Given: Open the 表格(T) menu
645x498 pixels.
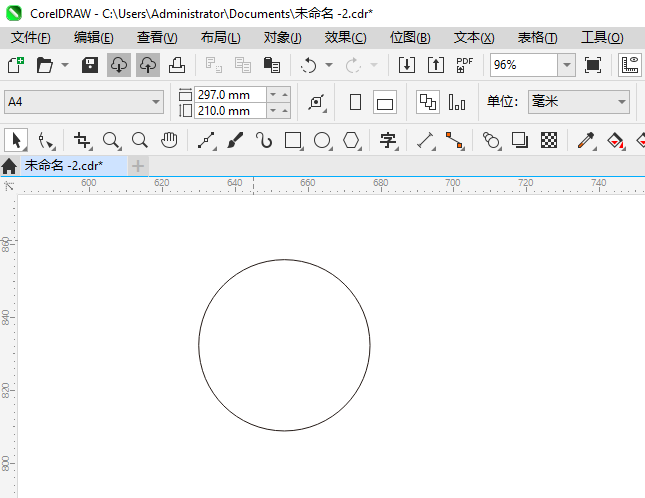Looking at the screenshot, I should [538, 38].
